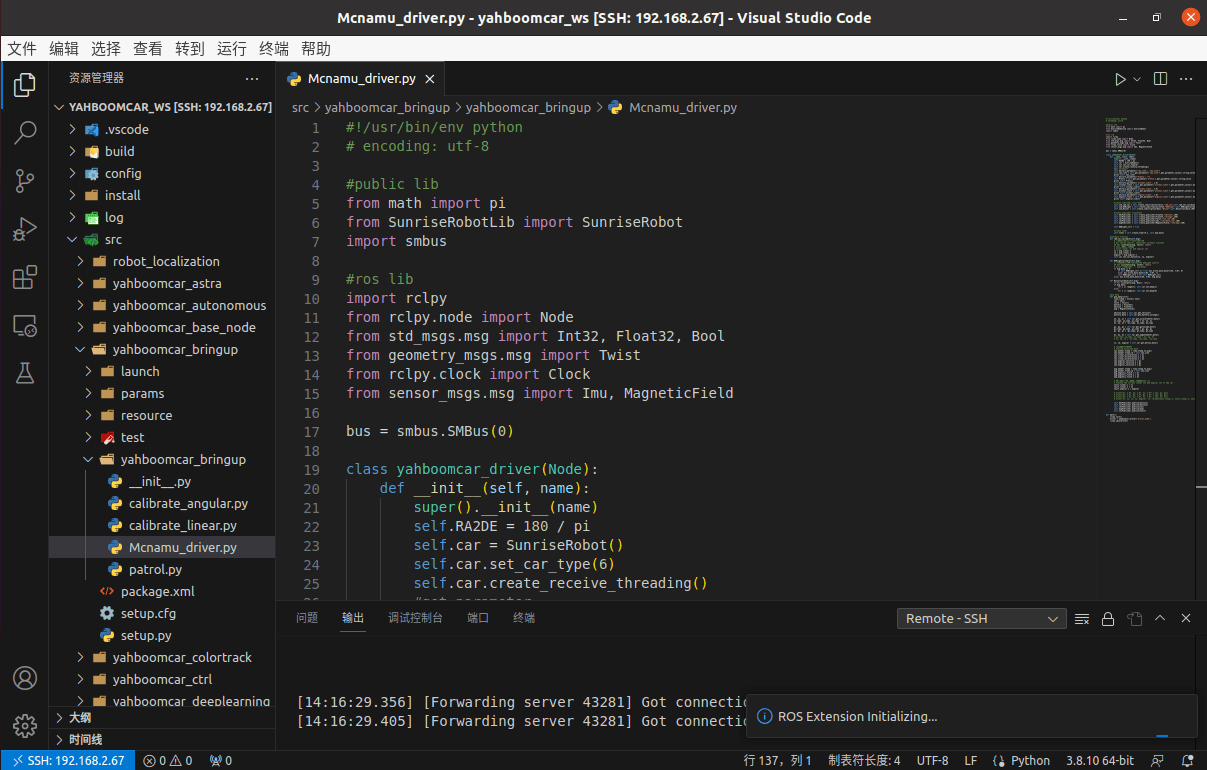The image size is (1207, 770).
Task: Expand the yahboomcar_astra folder
Action: point(166,284)
